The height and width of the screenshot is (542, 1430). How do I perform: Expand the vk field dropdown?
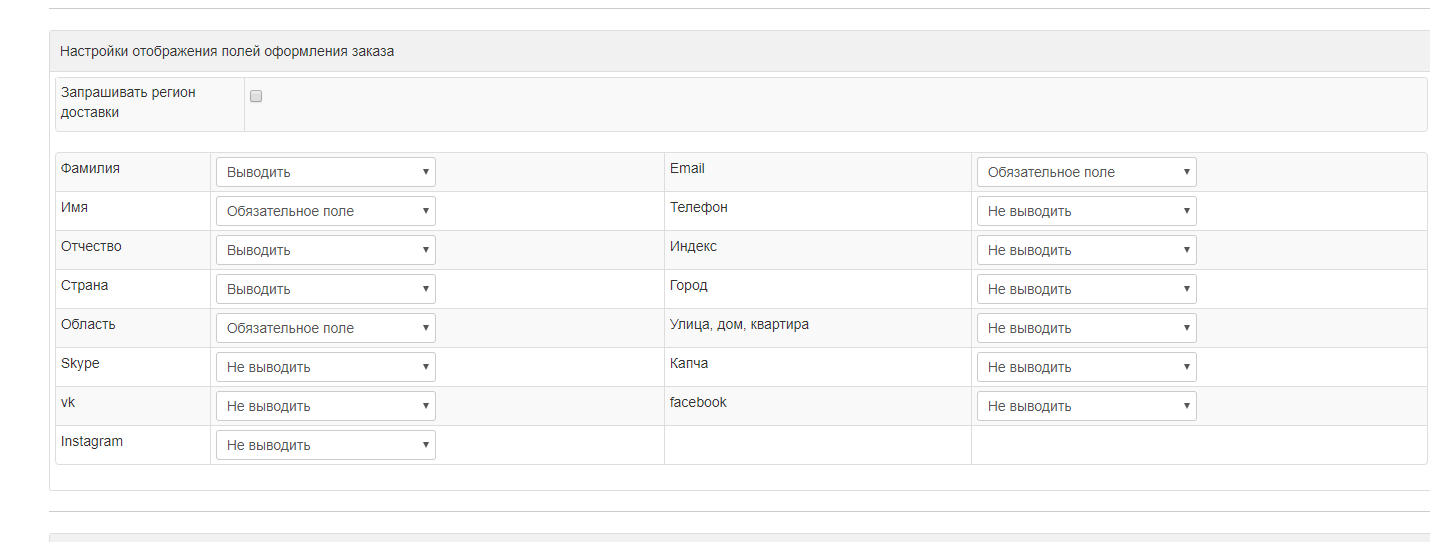326,406
